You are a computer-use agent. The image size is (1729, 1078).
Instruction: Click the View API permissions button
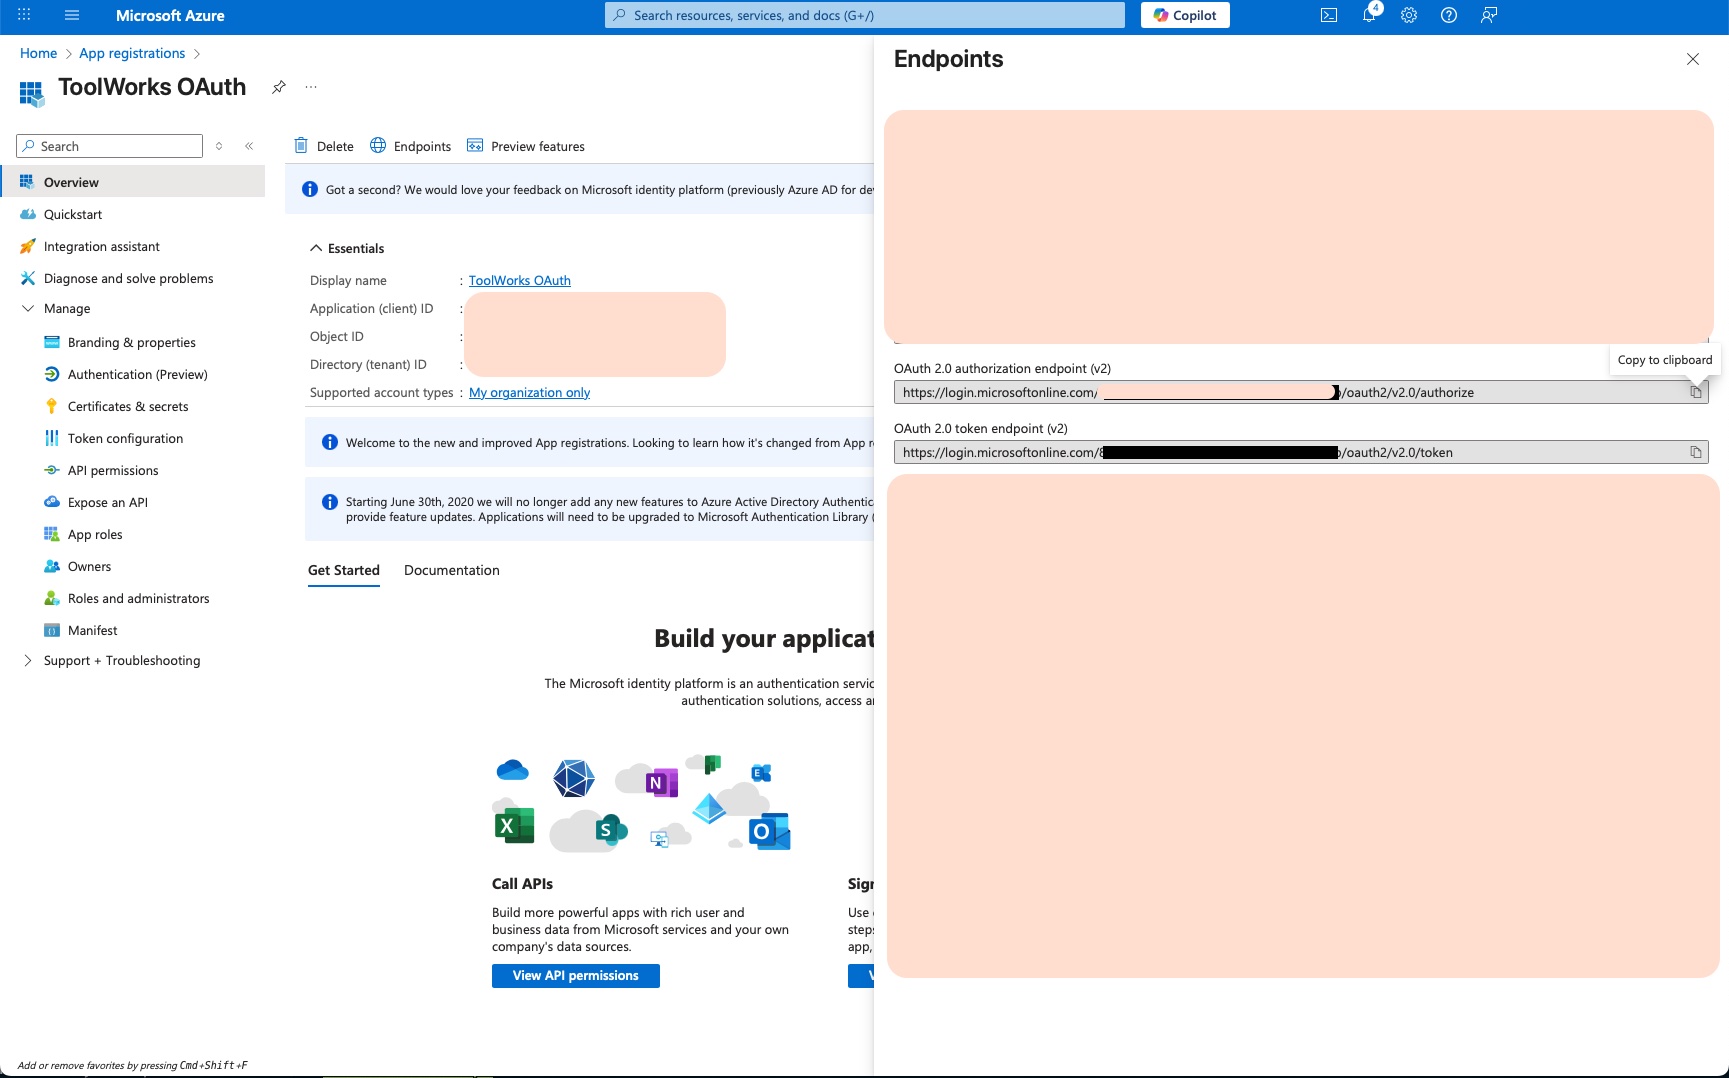click(575, 975)
